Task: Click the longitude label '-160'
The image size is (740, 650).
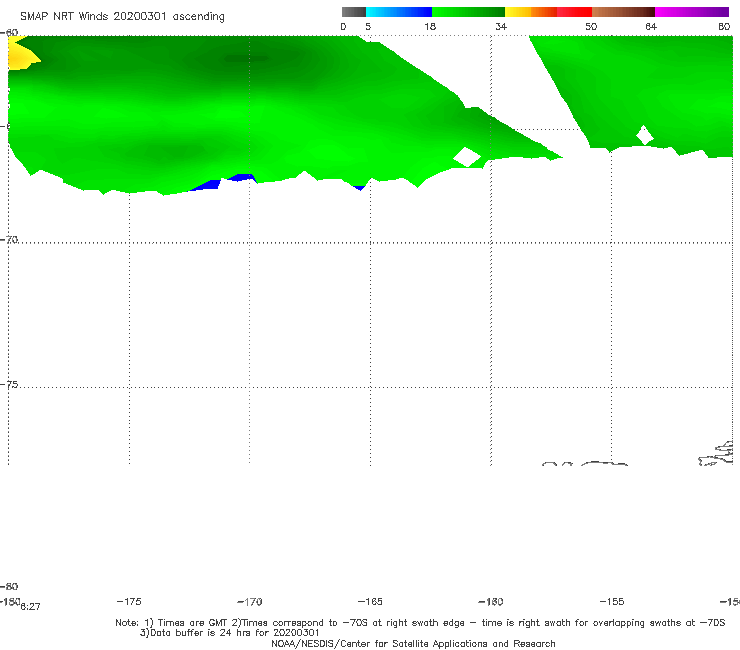Action: 491,602
